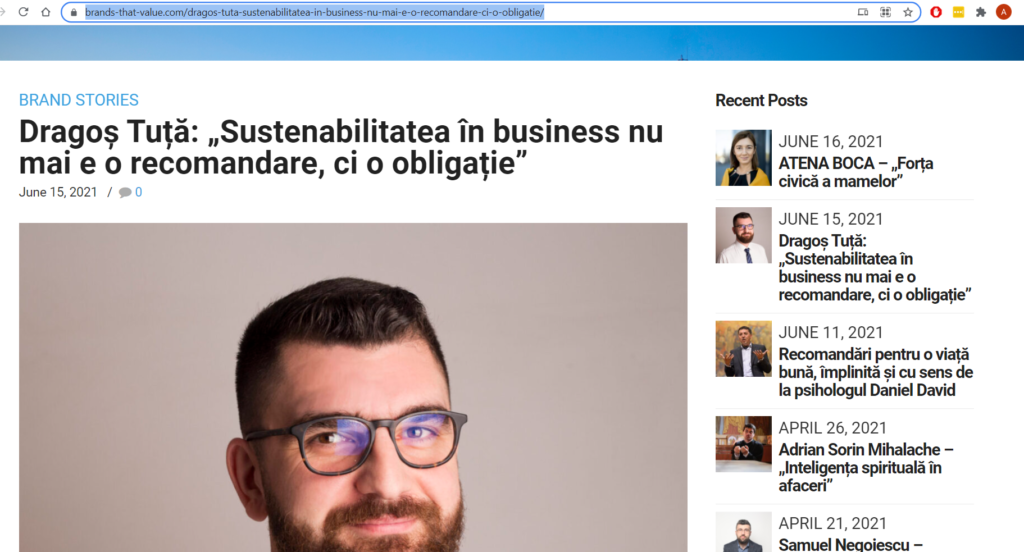Click the 'June 15, 2021' article date
The height and width of the screenshot is (552, 1024).
click(x=58, y=193)
